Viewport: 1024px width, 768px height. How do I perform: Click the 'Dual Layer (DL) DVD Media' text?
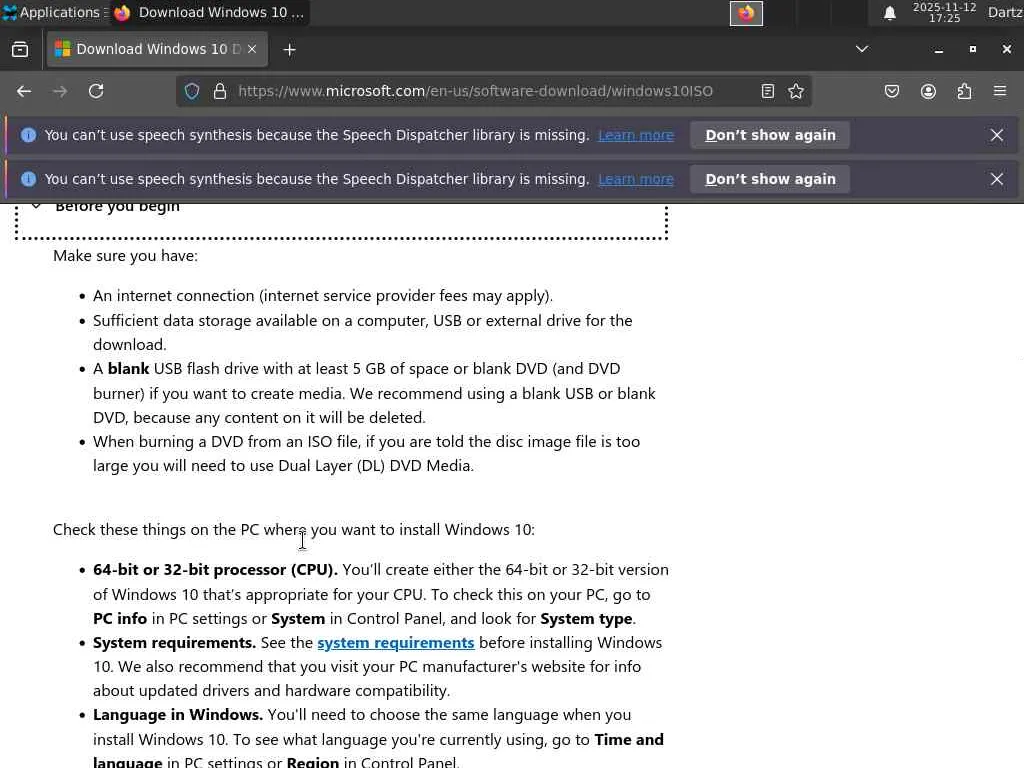[x=376, y=466]
